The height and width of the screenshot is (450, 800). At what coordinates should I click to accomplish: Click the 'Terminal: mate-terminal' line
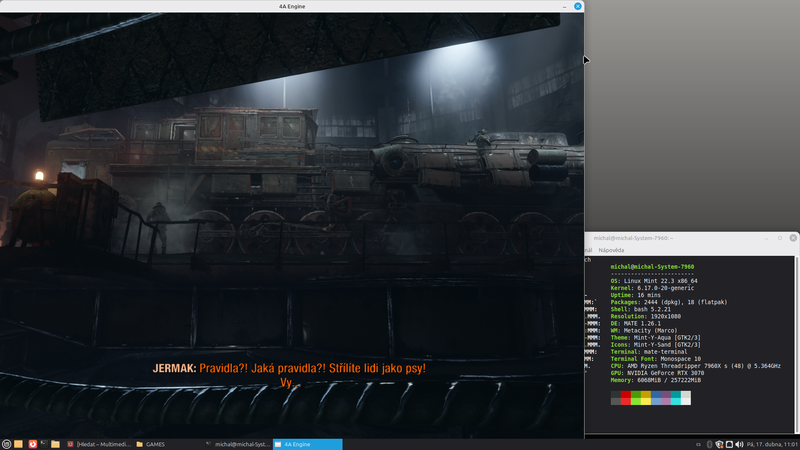[648, 352]
